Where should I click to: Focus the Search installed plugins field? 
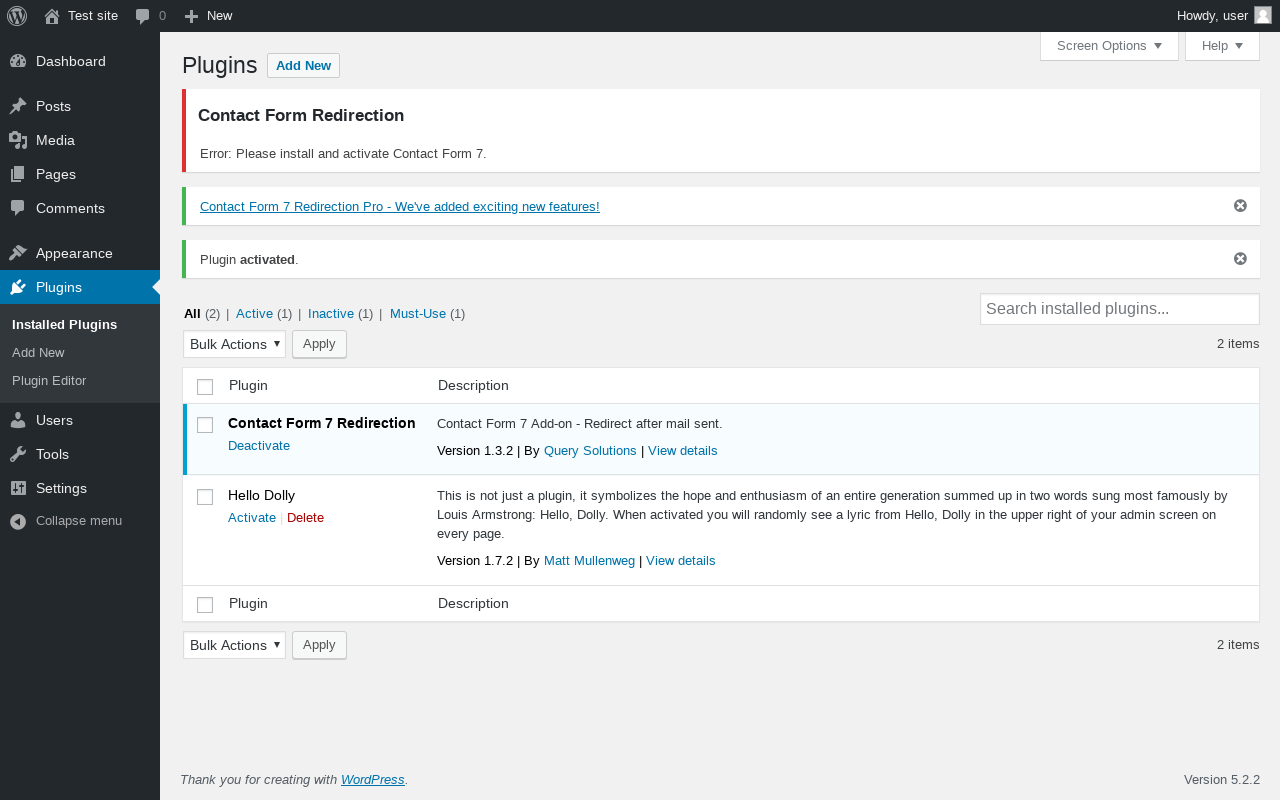click(1119, 309)
